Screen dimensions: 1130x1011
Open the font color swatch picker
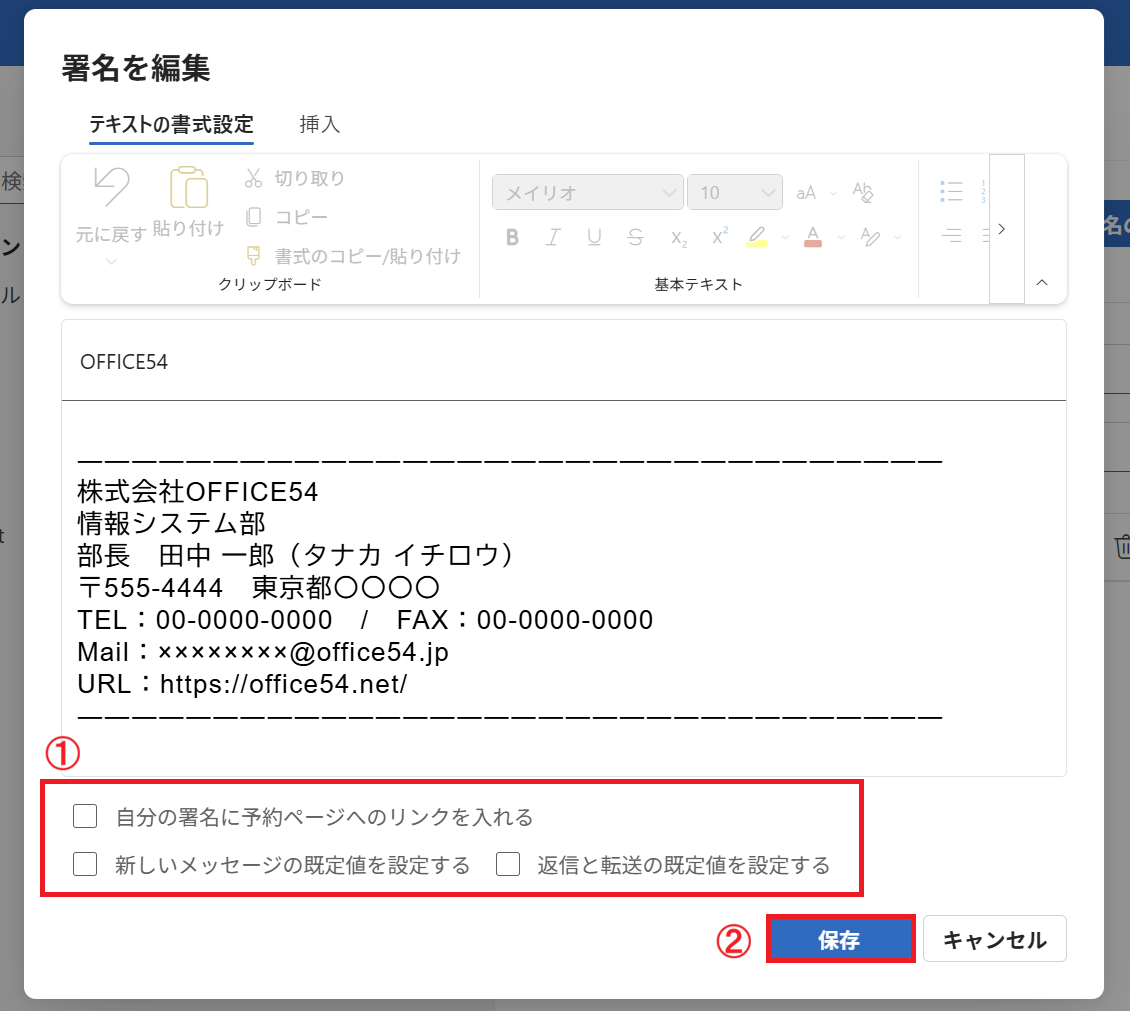813,237
